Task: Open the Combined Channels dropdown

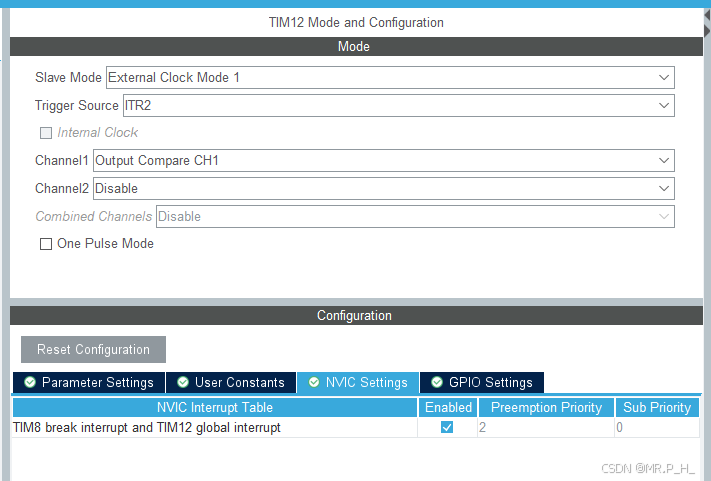Action: [x=415, y=217]
